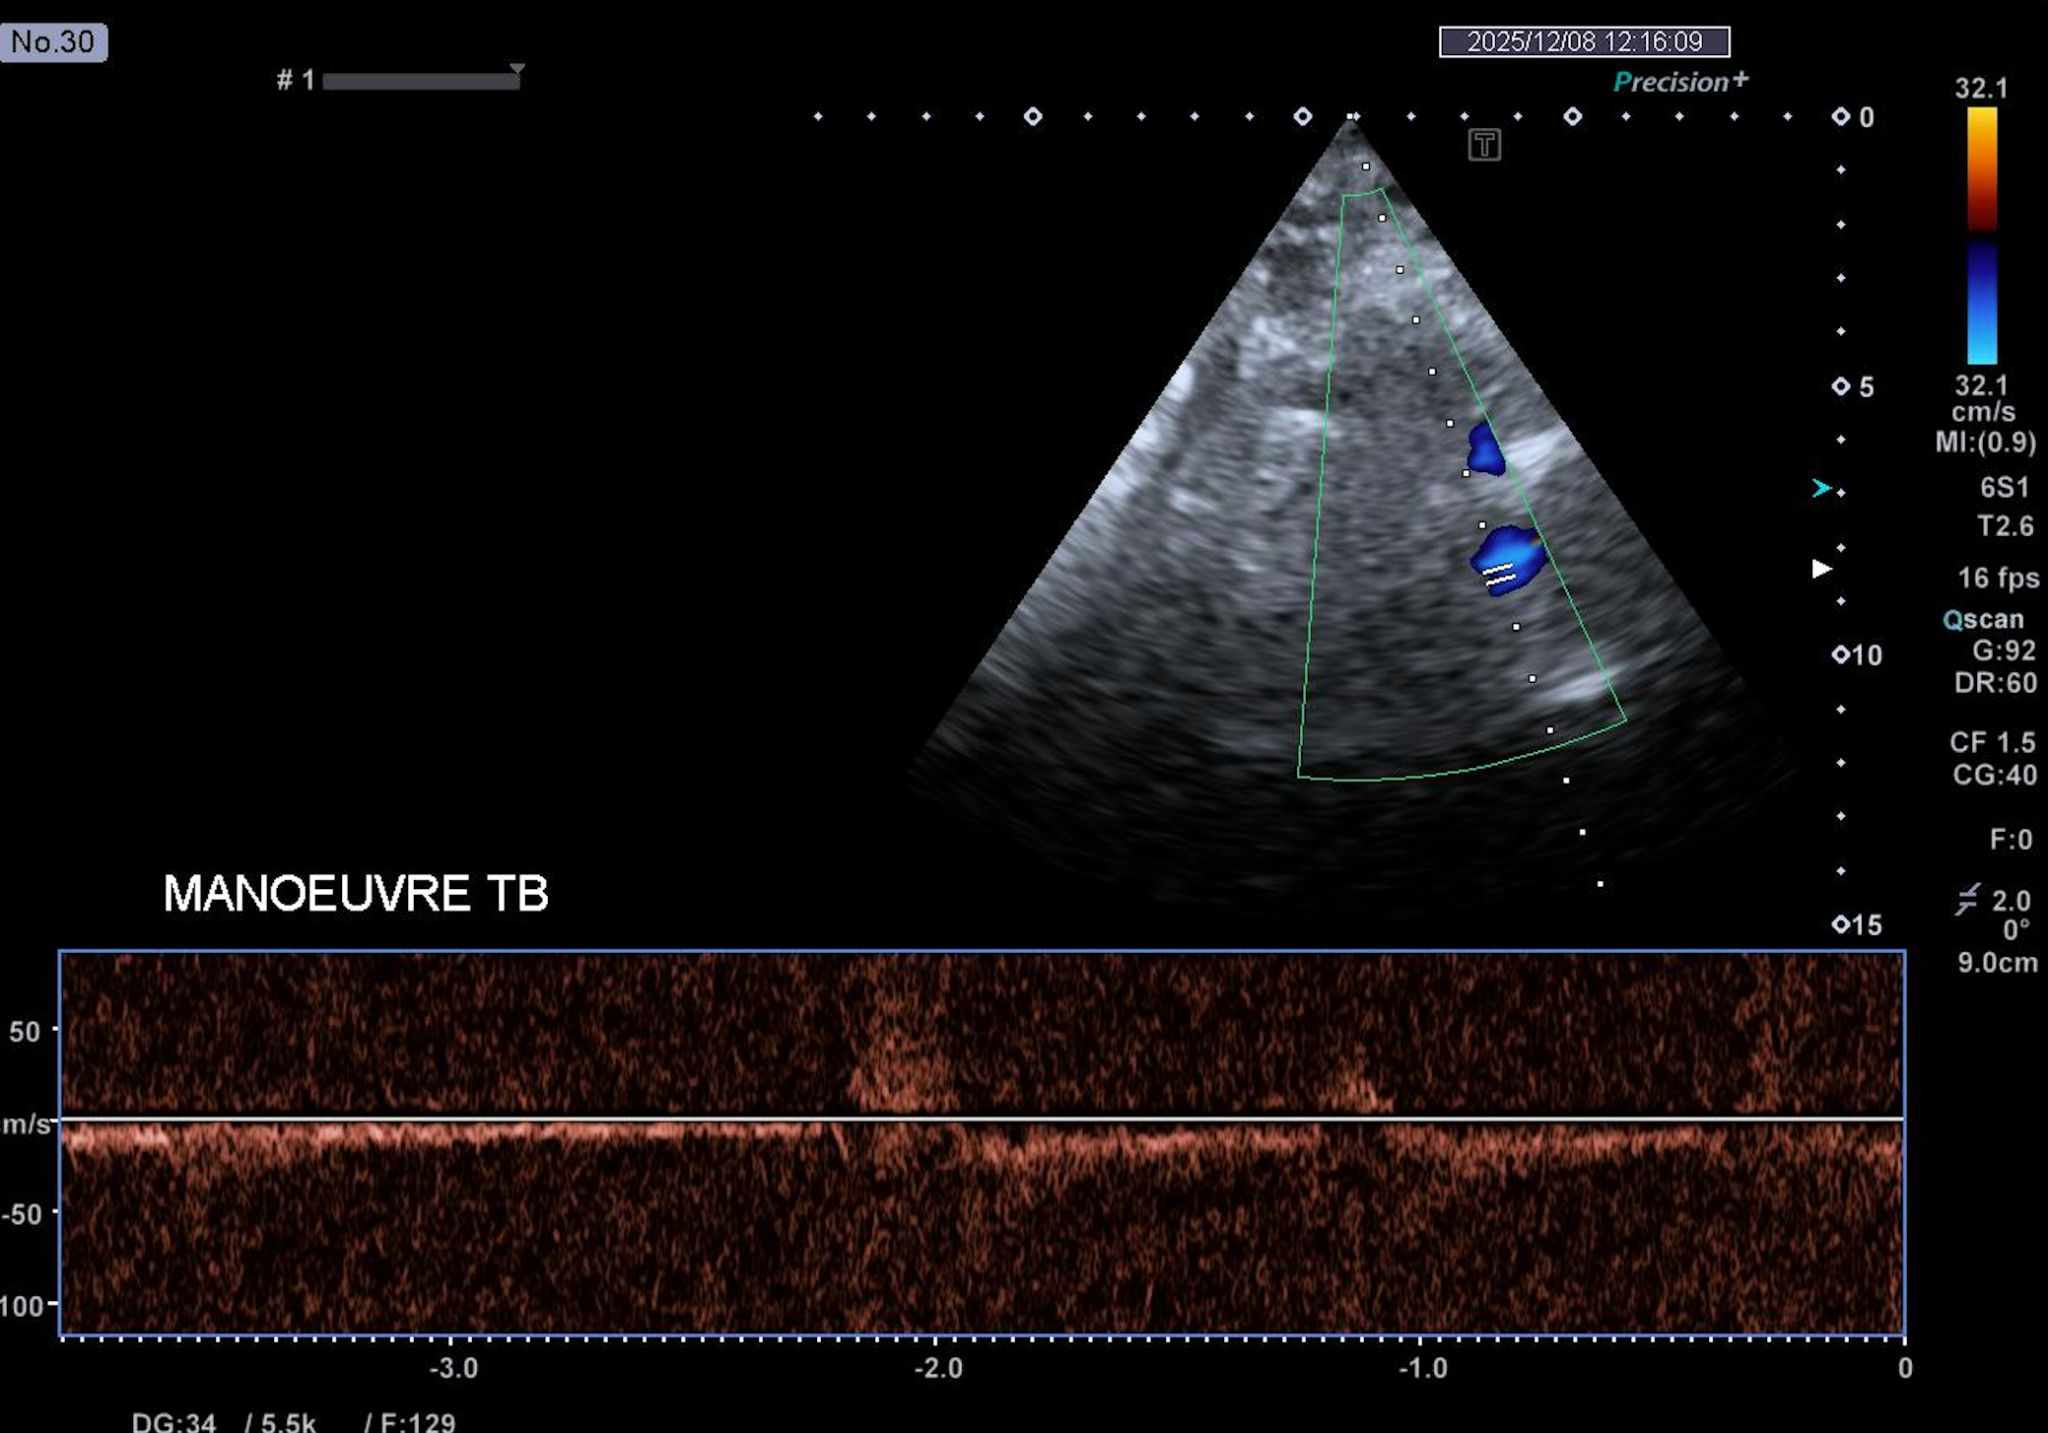Click the cyan focus depth arrow marker
2048x1433 pixels.
pyautogui.click(x=1821, y=488)
